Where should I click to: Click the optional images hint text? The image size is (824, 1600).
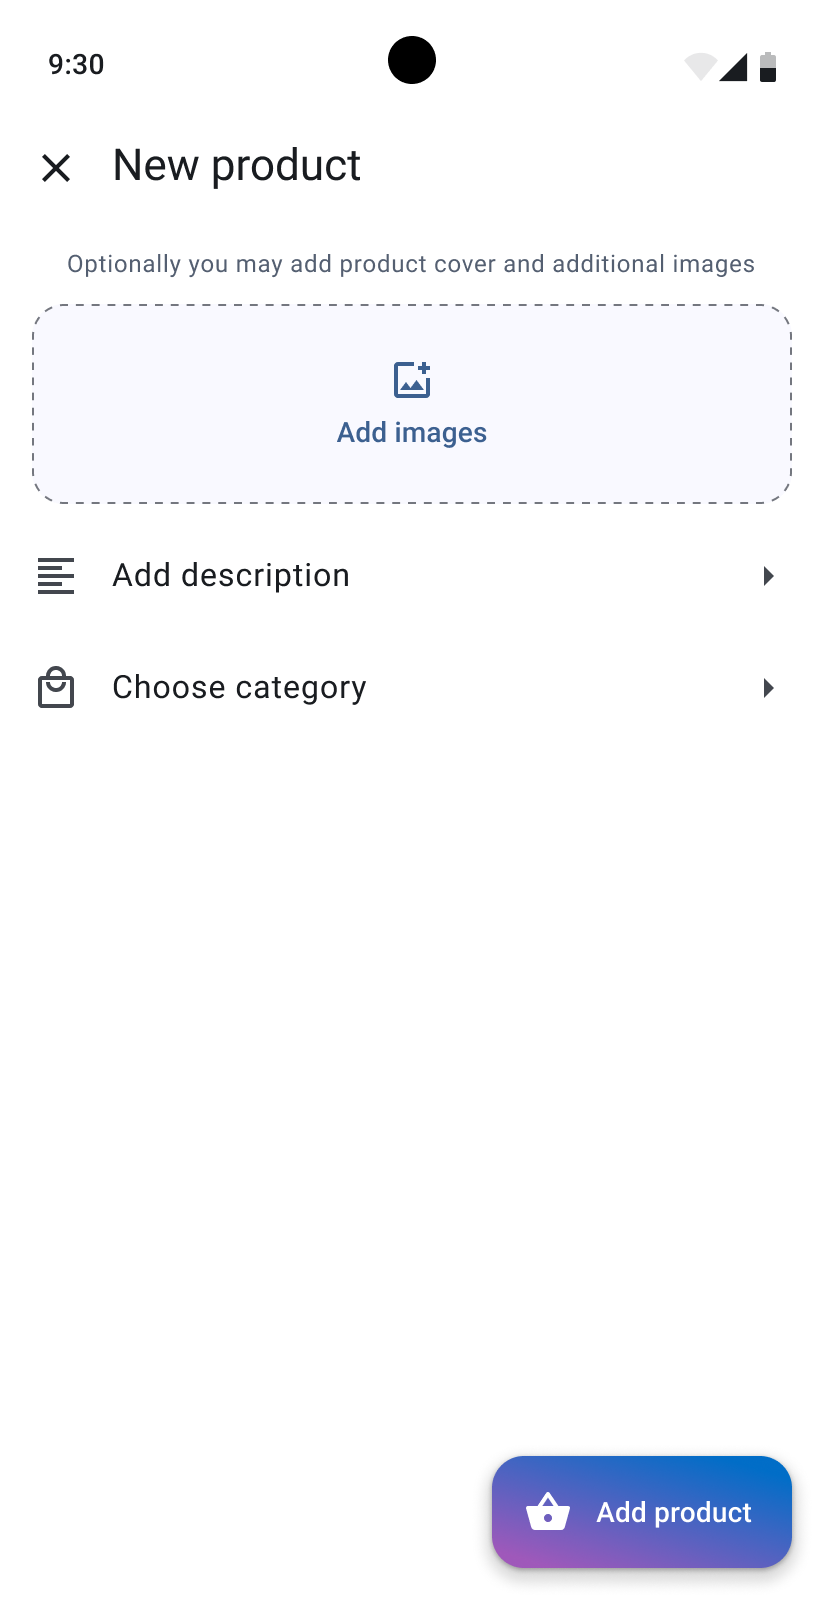pyautogui.click(x=411, y=264)
